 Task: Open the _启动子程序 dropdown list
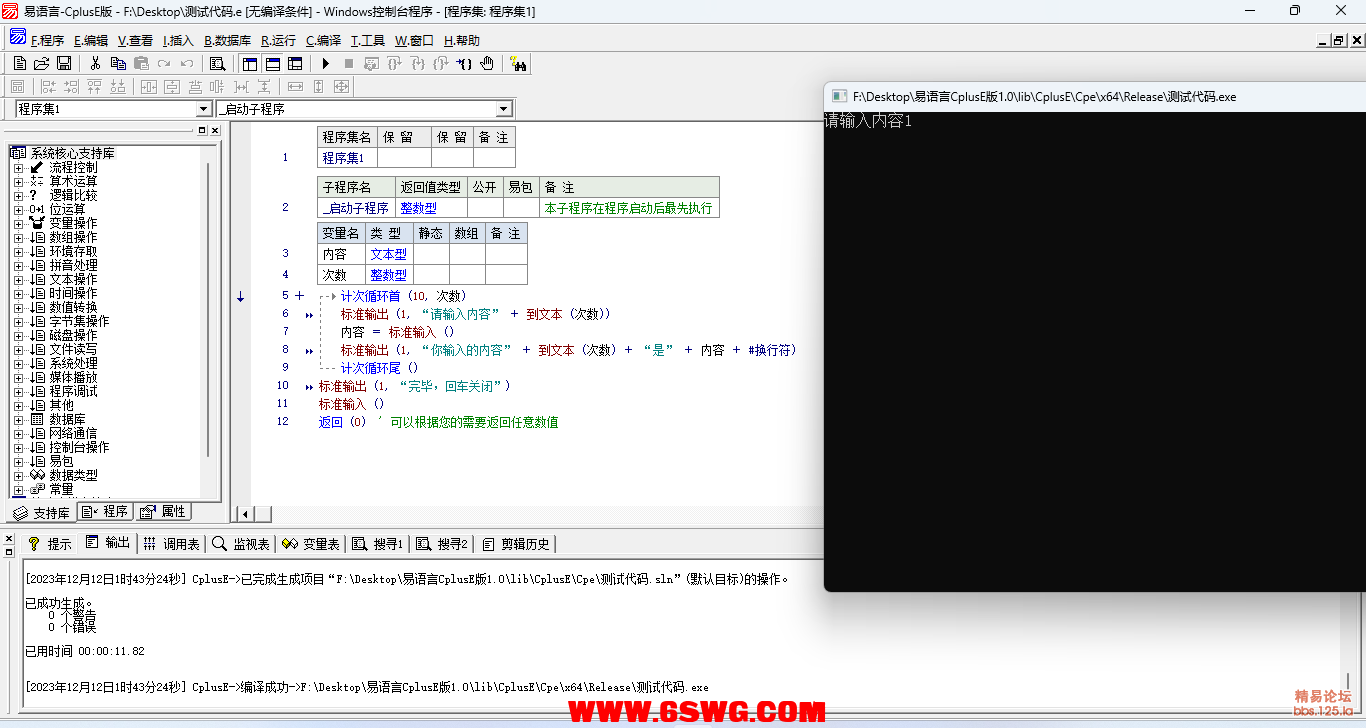point(504,109)
